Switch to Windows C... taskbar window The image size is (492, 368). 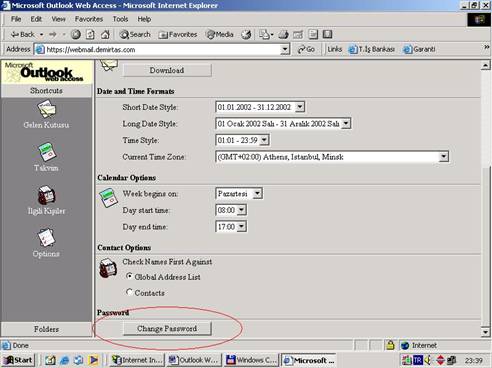tap(251, 360)
